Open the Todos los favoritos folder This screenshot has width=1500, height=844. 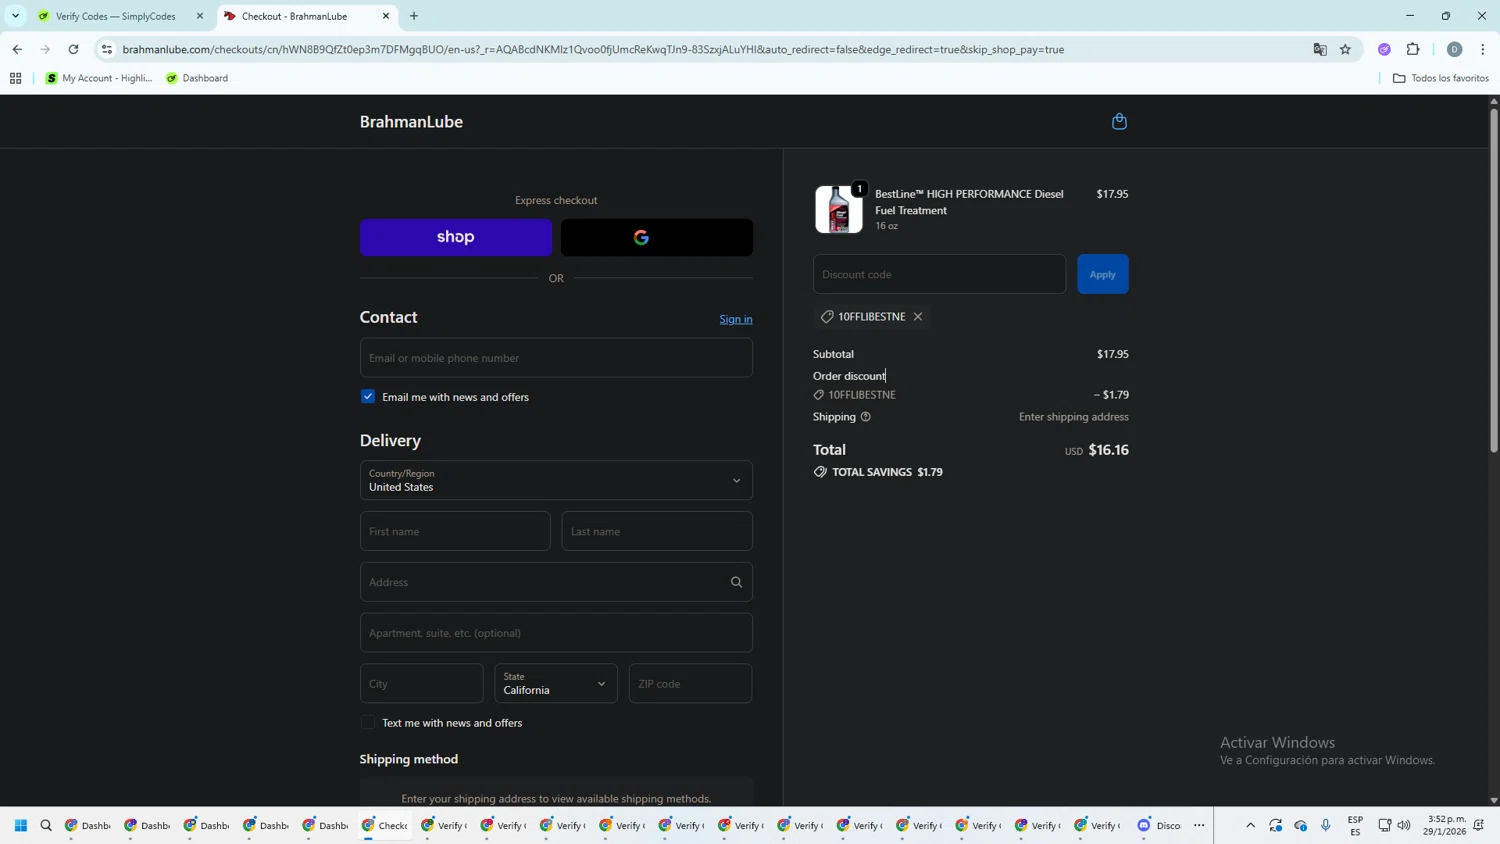click(x=1441, y=78)
